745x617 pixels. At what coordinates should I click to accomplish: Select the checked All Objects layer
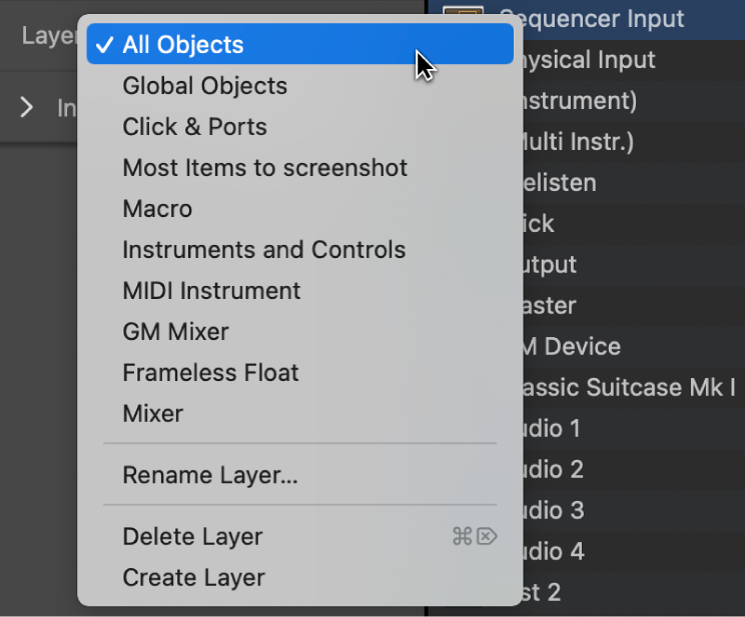coord(183,45)
